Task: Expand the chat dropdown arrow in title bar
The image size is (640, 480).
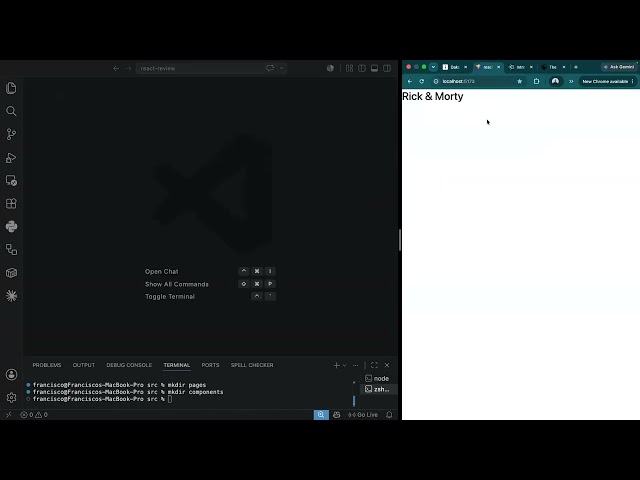Action: pyautogui.click(x=282, y=68)
